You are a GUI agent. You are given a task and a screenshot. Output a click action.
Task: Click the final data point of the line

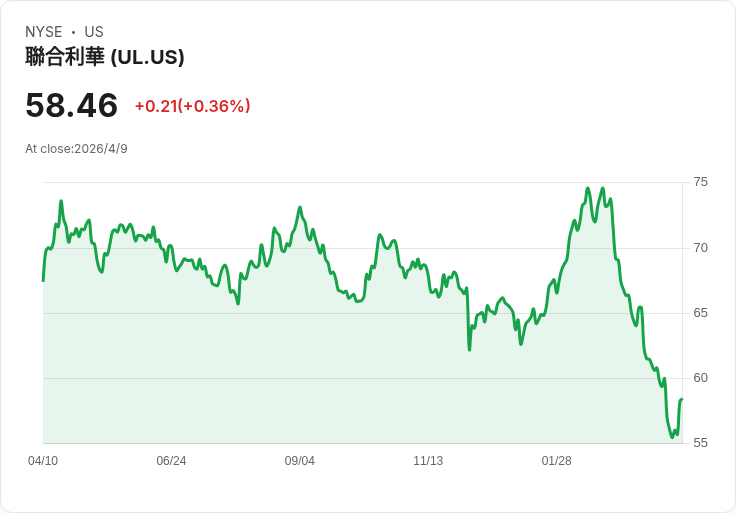coord(682,399)
